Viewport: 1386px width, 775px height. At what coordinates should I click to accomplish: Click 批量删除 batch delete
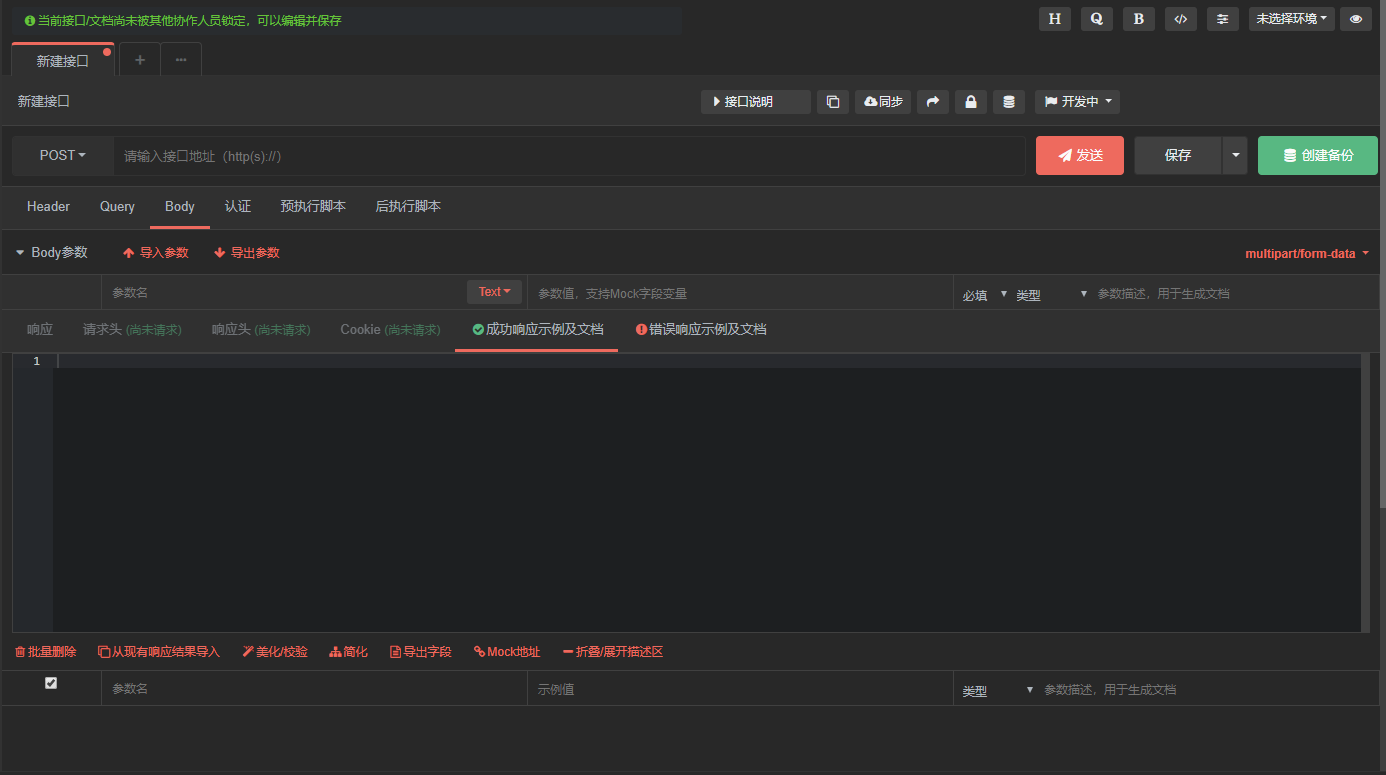45,652
